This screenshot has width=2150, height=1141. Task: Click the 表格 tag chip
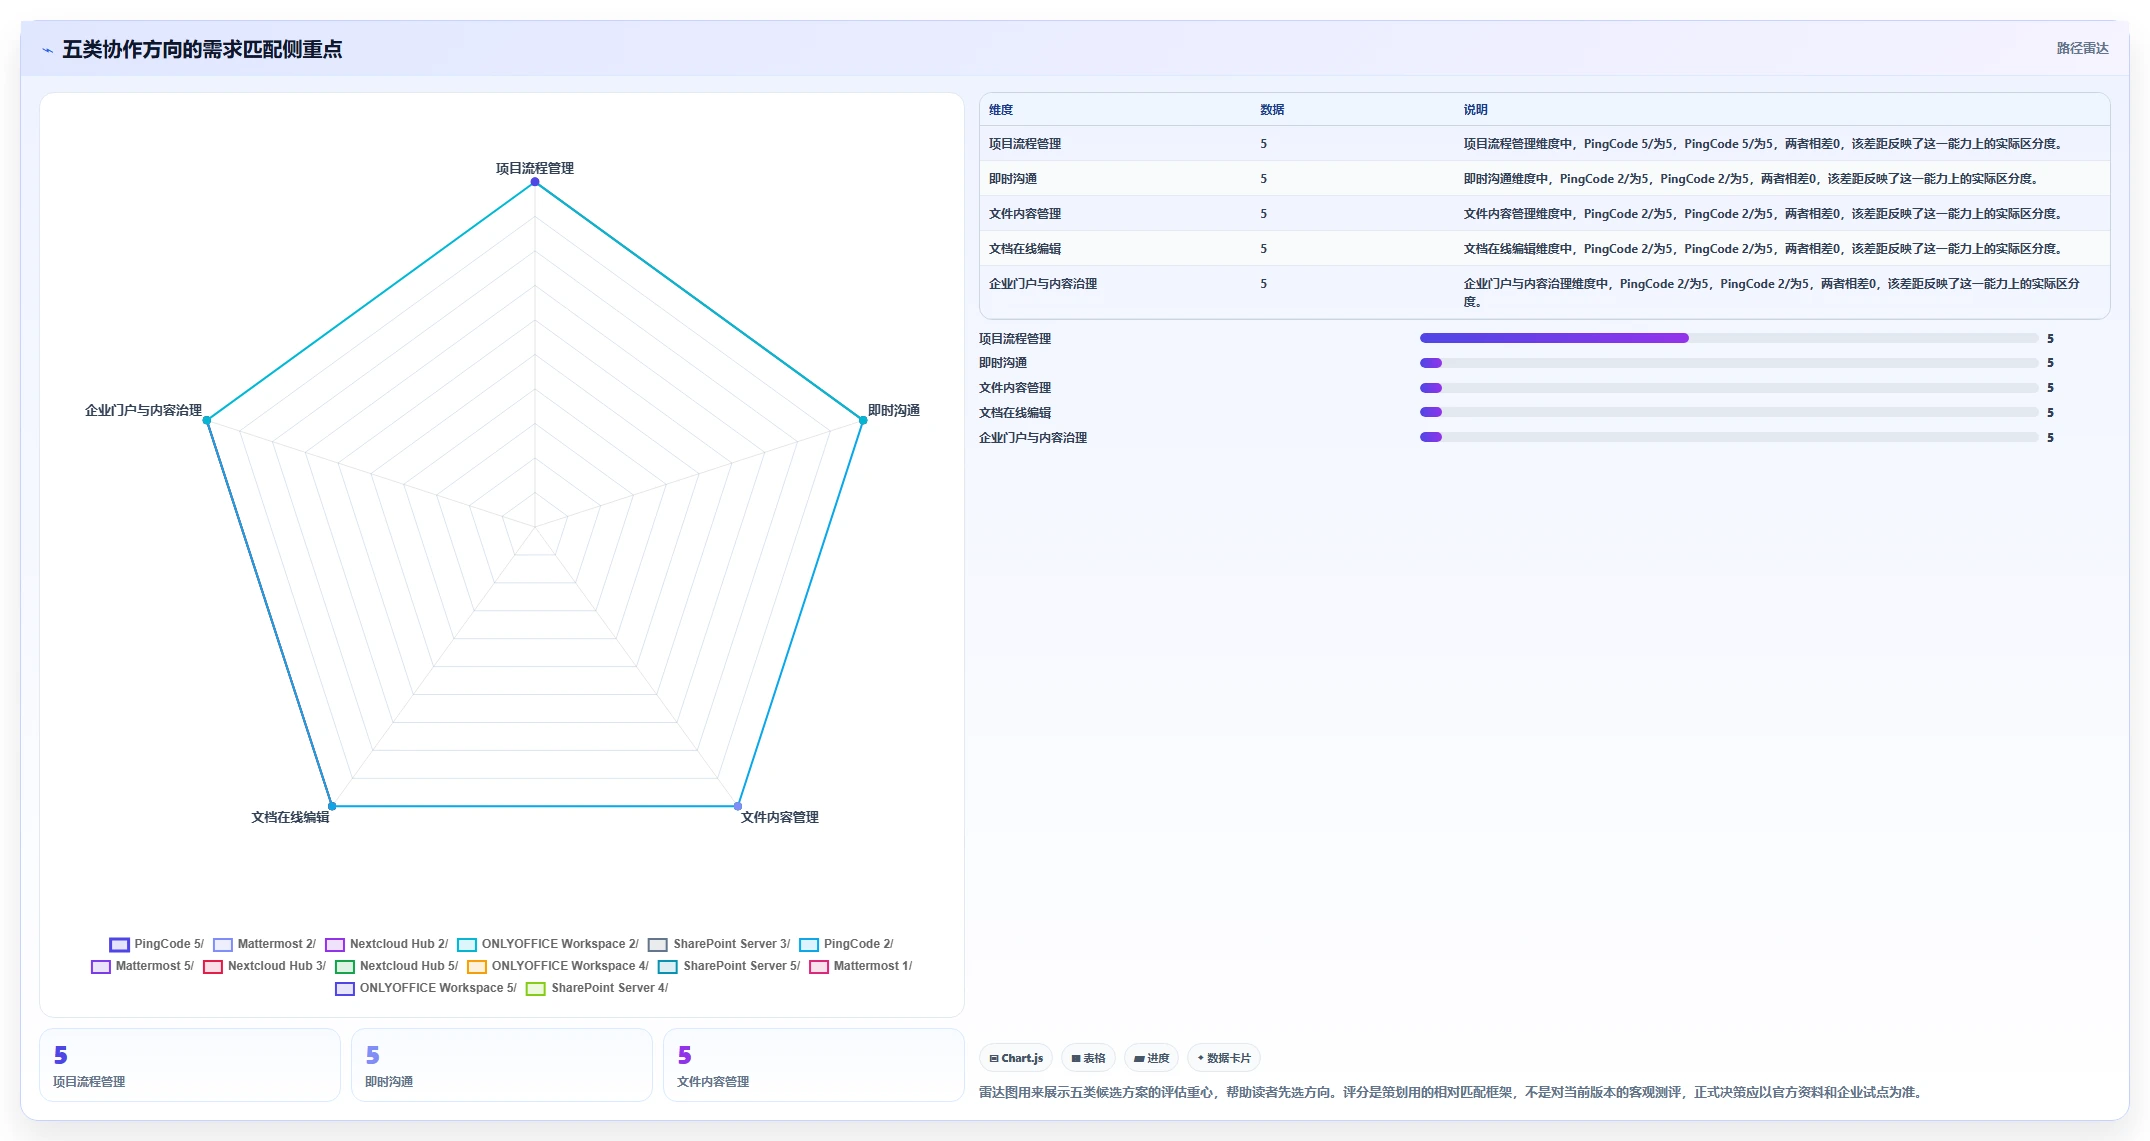pos(1088,1058)
